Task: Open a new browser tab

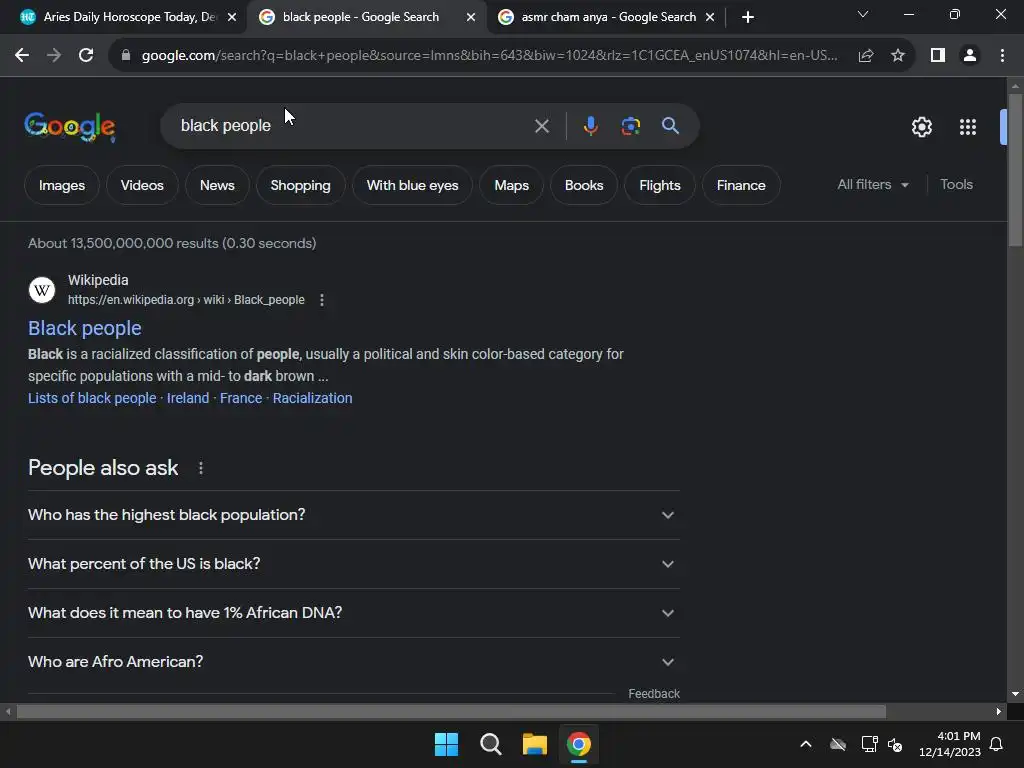Action: click(748, 17)
